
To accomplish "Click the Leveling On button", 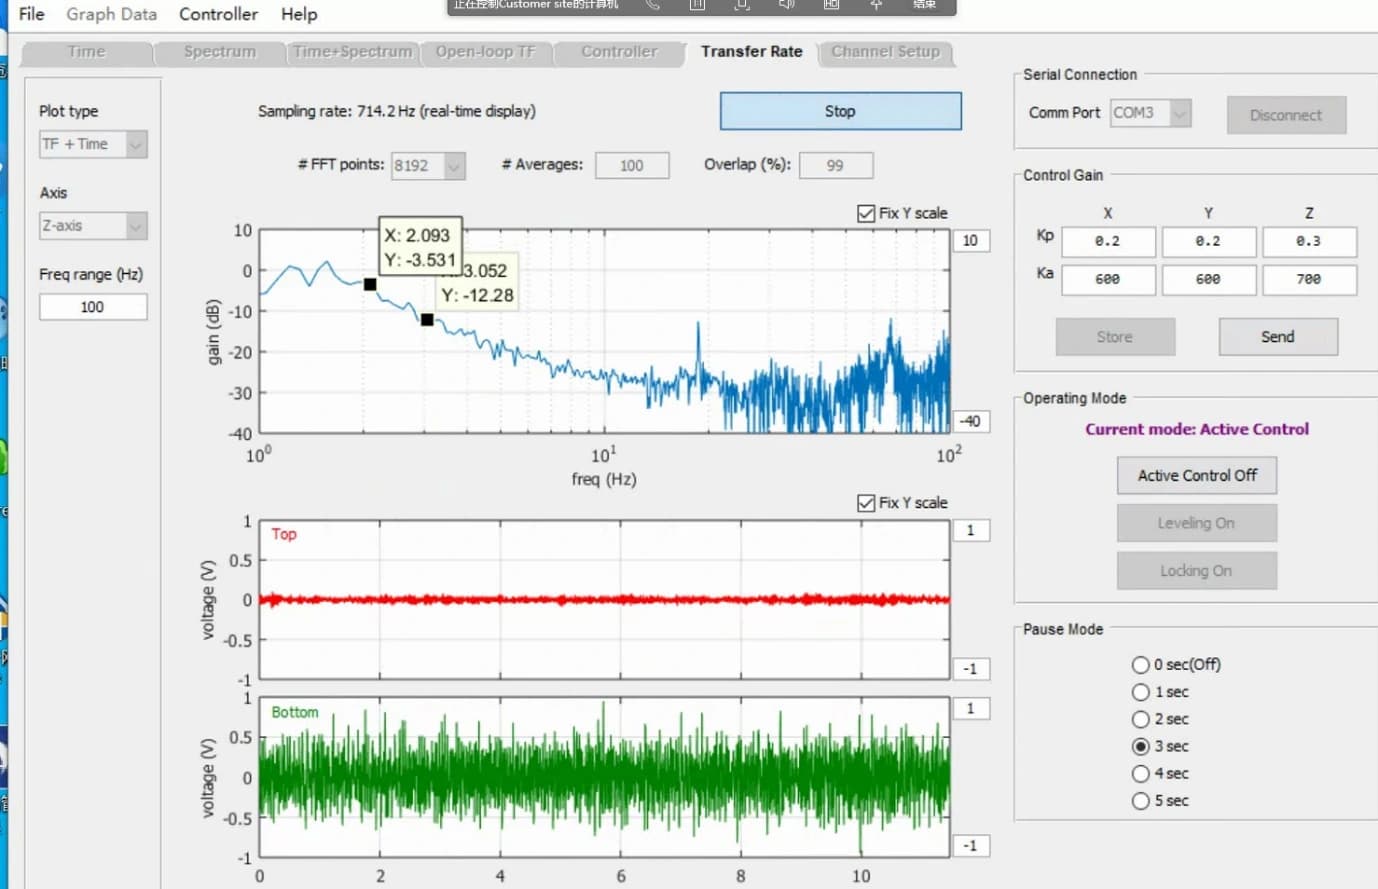I will [x=1197, y=523].
